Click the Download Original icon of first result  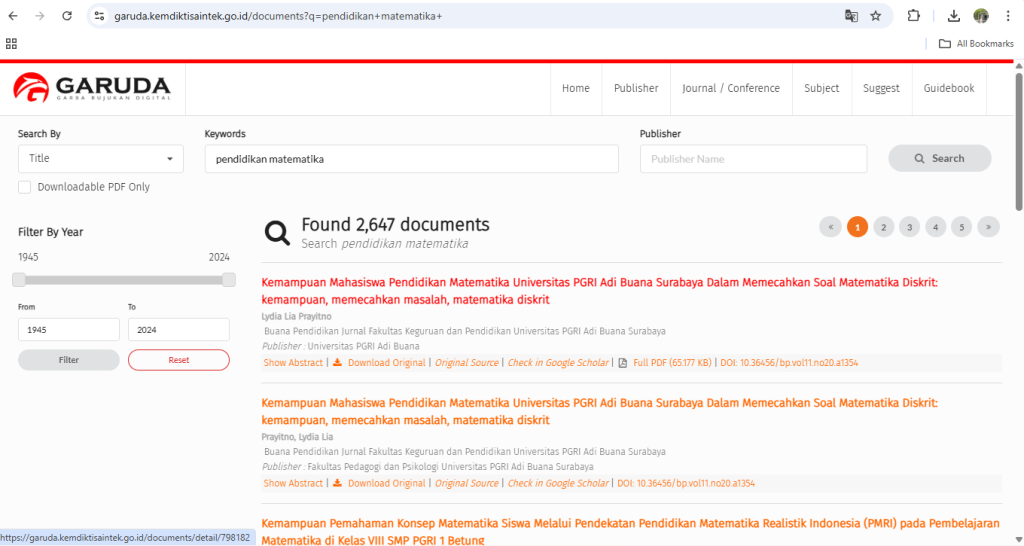(338, 363)
